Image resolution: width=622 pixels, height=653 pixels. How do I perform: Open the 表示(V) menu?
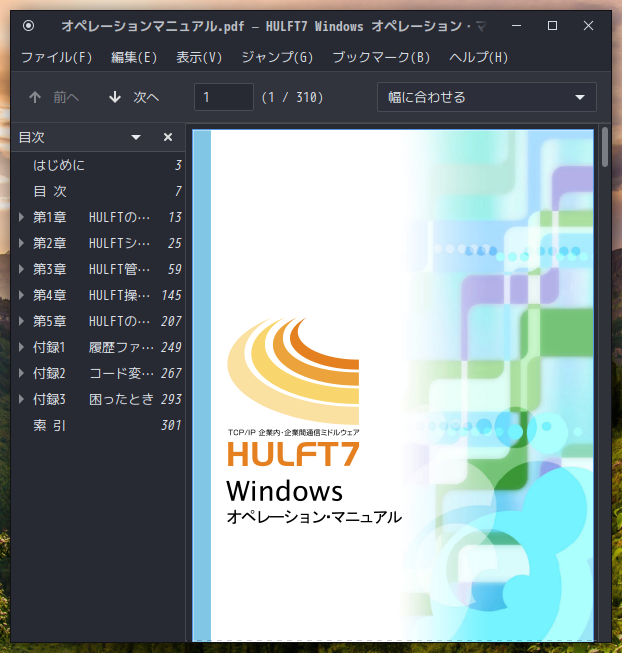tap(199, 57)
